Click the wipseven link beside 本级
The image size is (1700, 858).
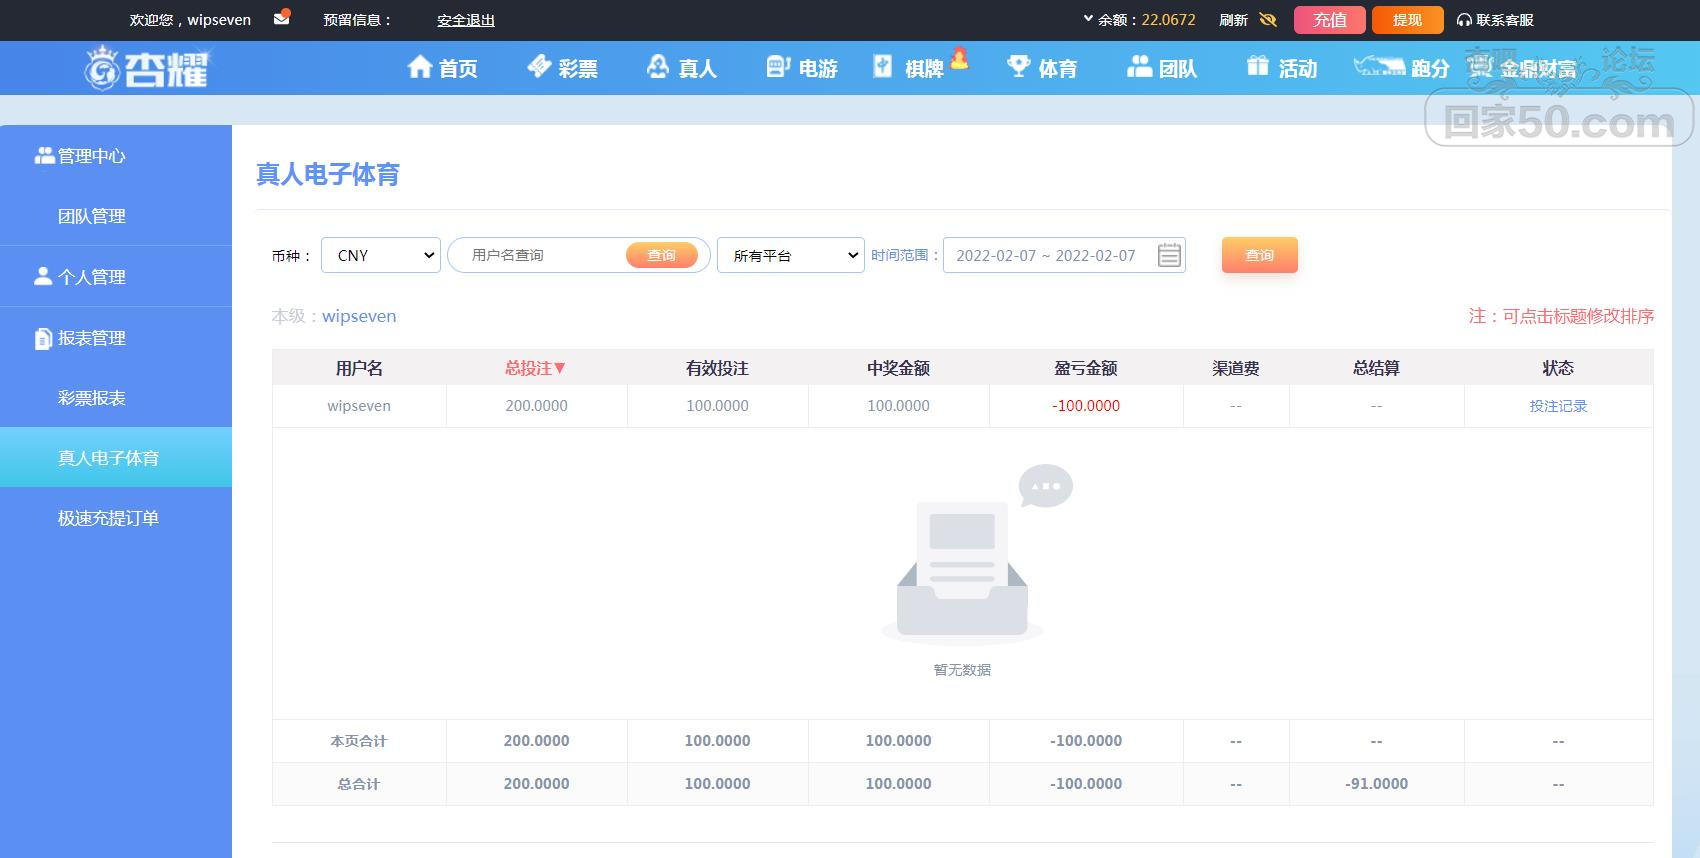point(359,316)
